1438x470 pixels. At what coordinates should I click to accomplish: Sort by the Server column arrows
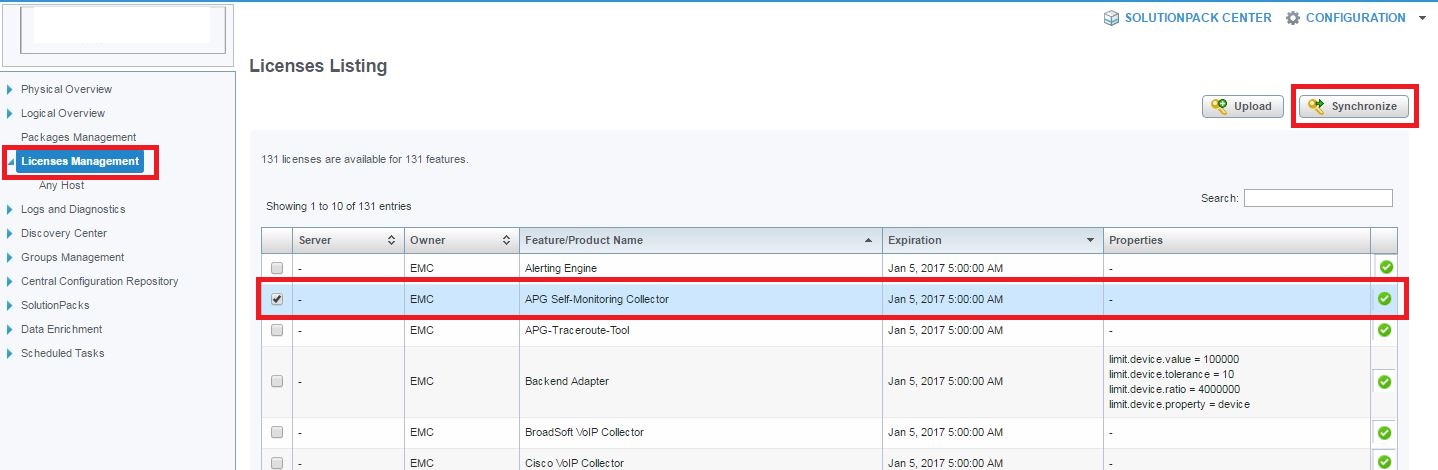coord(391,240)
